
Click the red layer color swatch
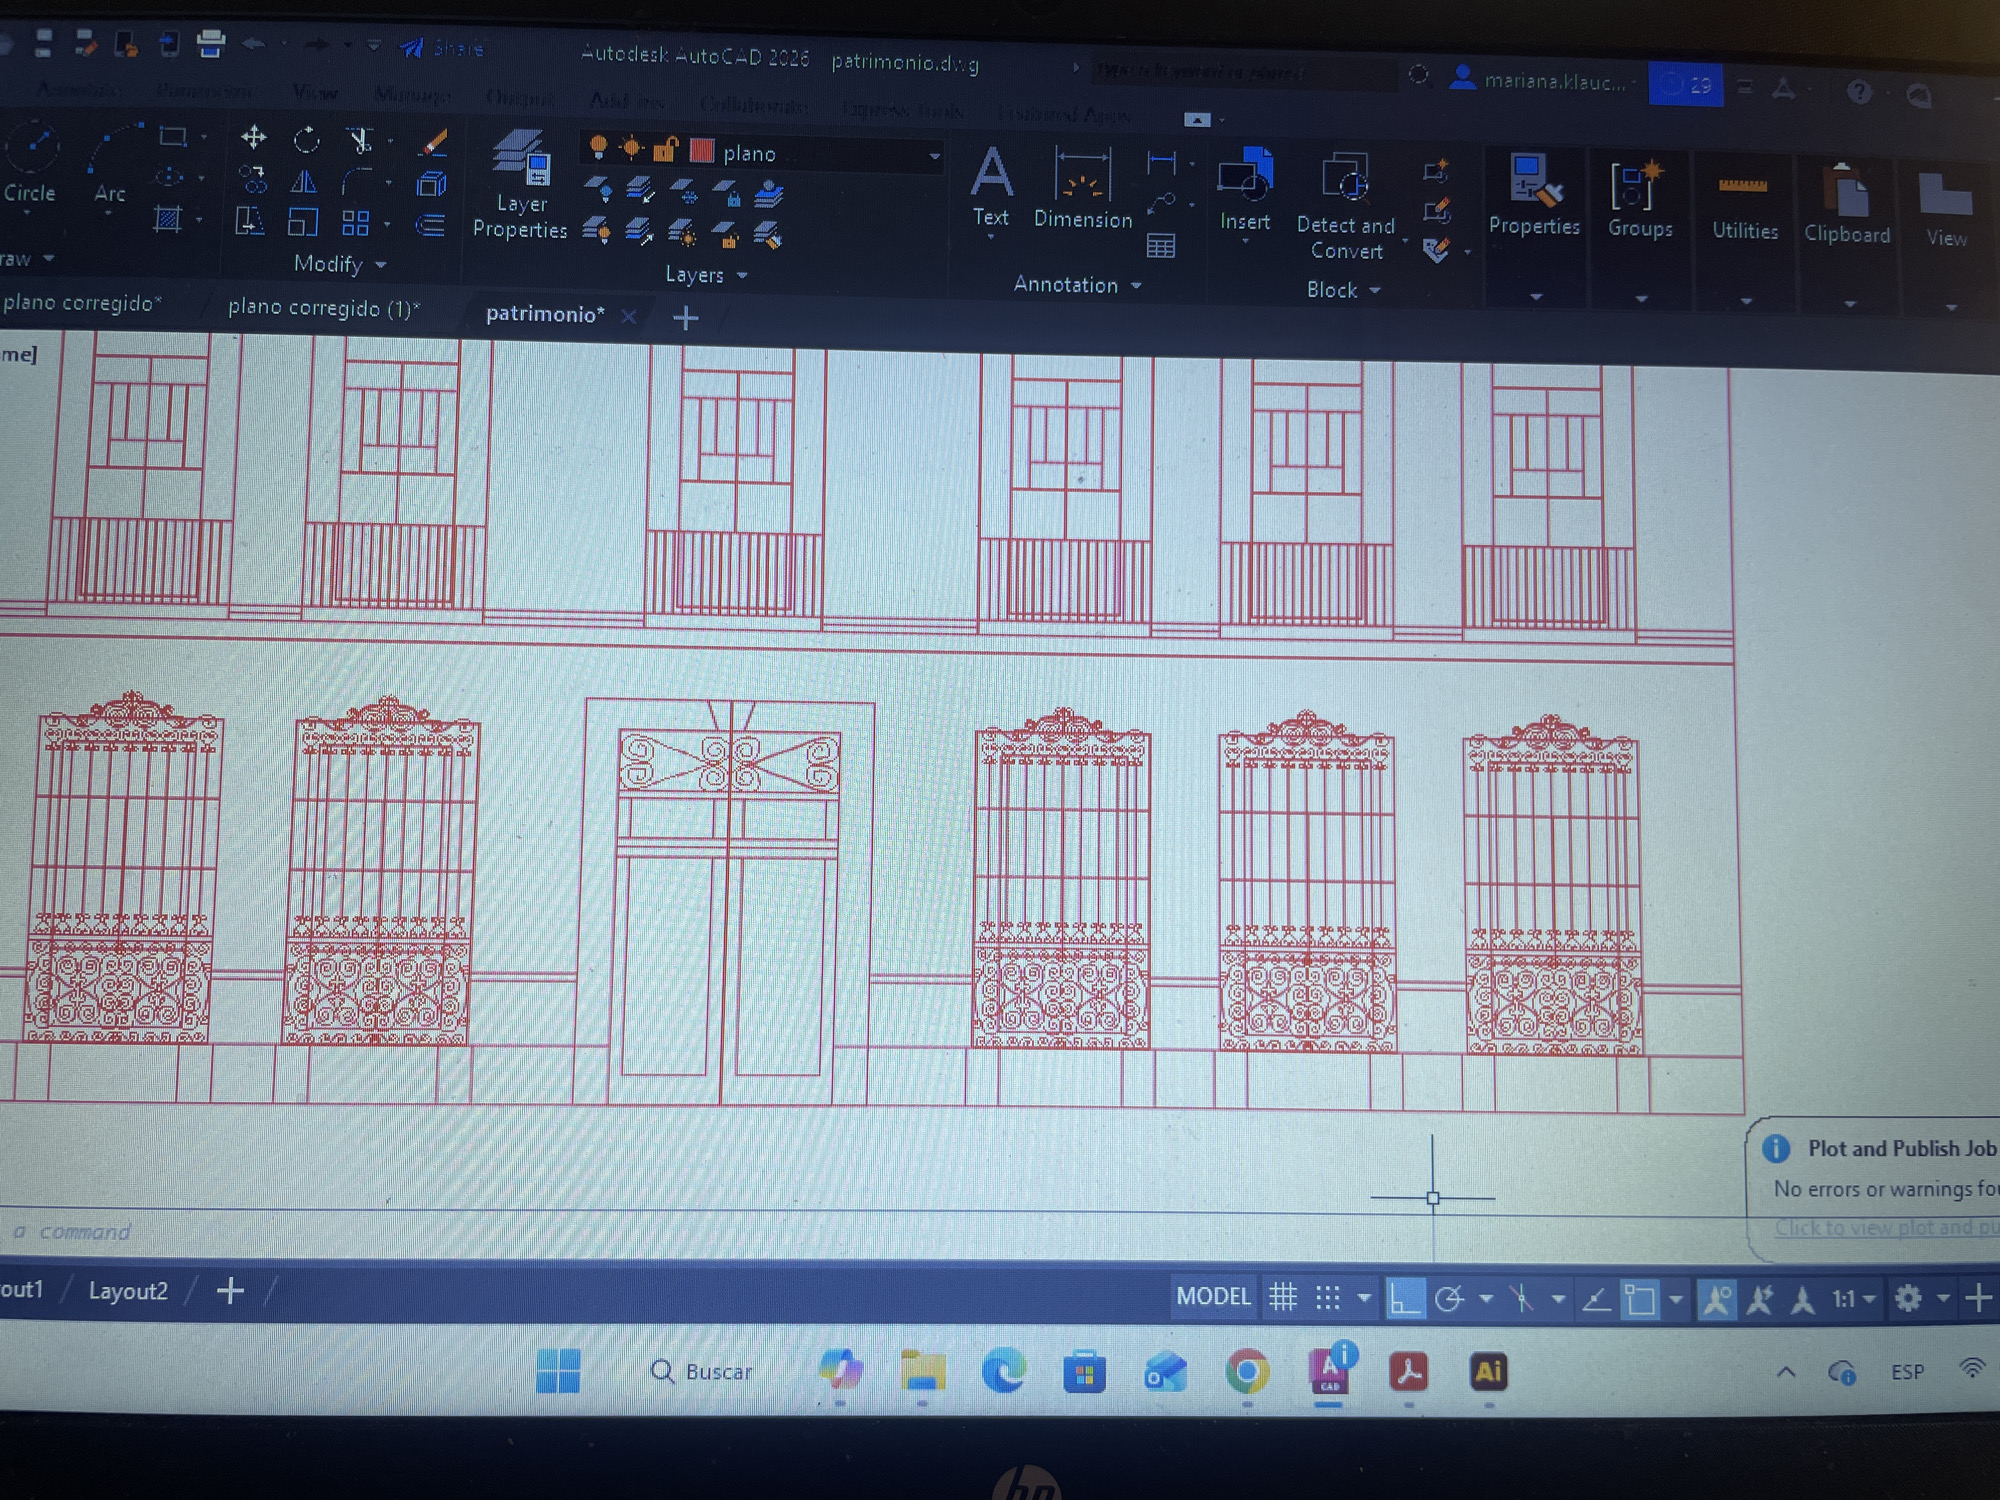[702, 151]
